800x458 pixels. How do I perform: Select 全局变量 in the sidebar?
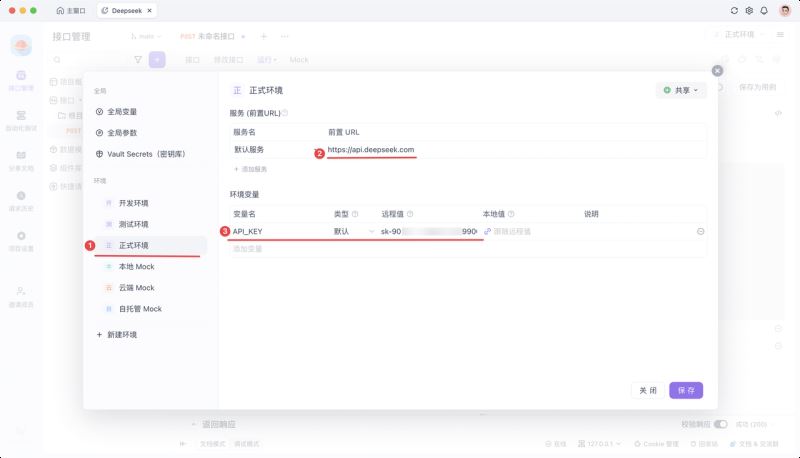[x=116, y=112]
